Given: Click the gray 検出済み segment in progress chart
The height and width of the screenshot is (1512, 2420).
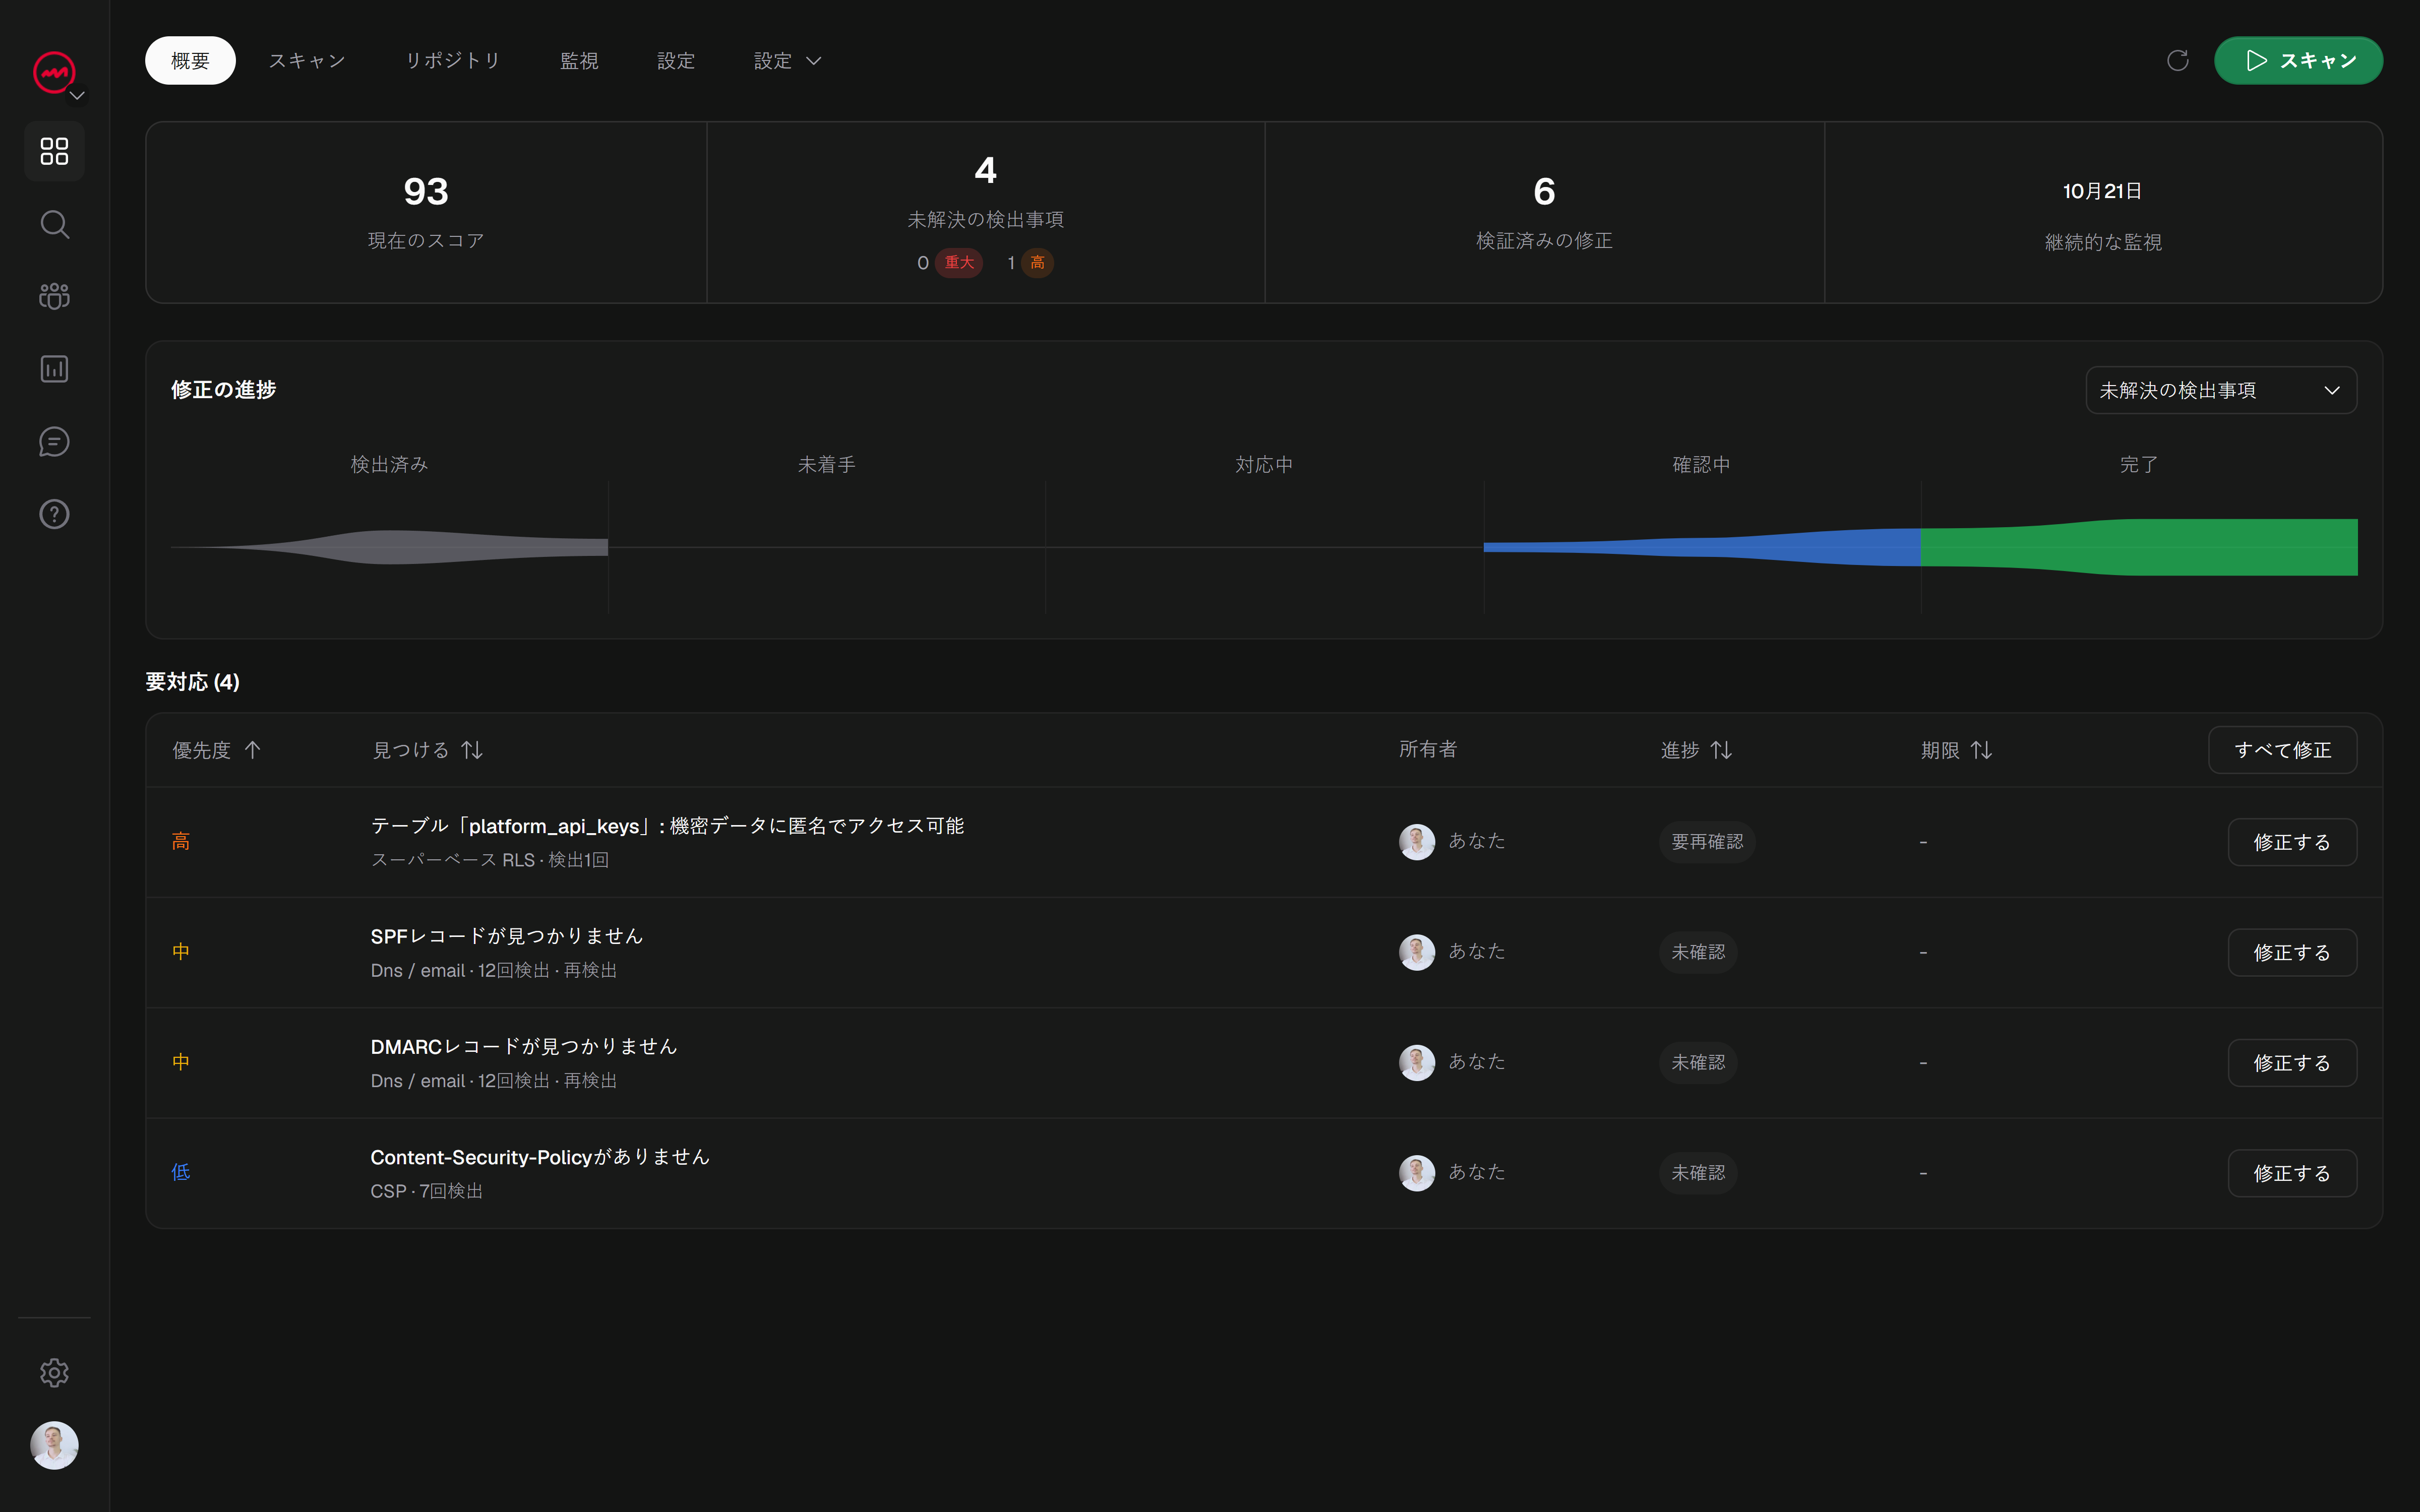Looking at the screenshot, I should point(390,547).
